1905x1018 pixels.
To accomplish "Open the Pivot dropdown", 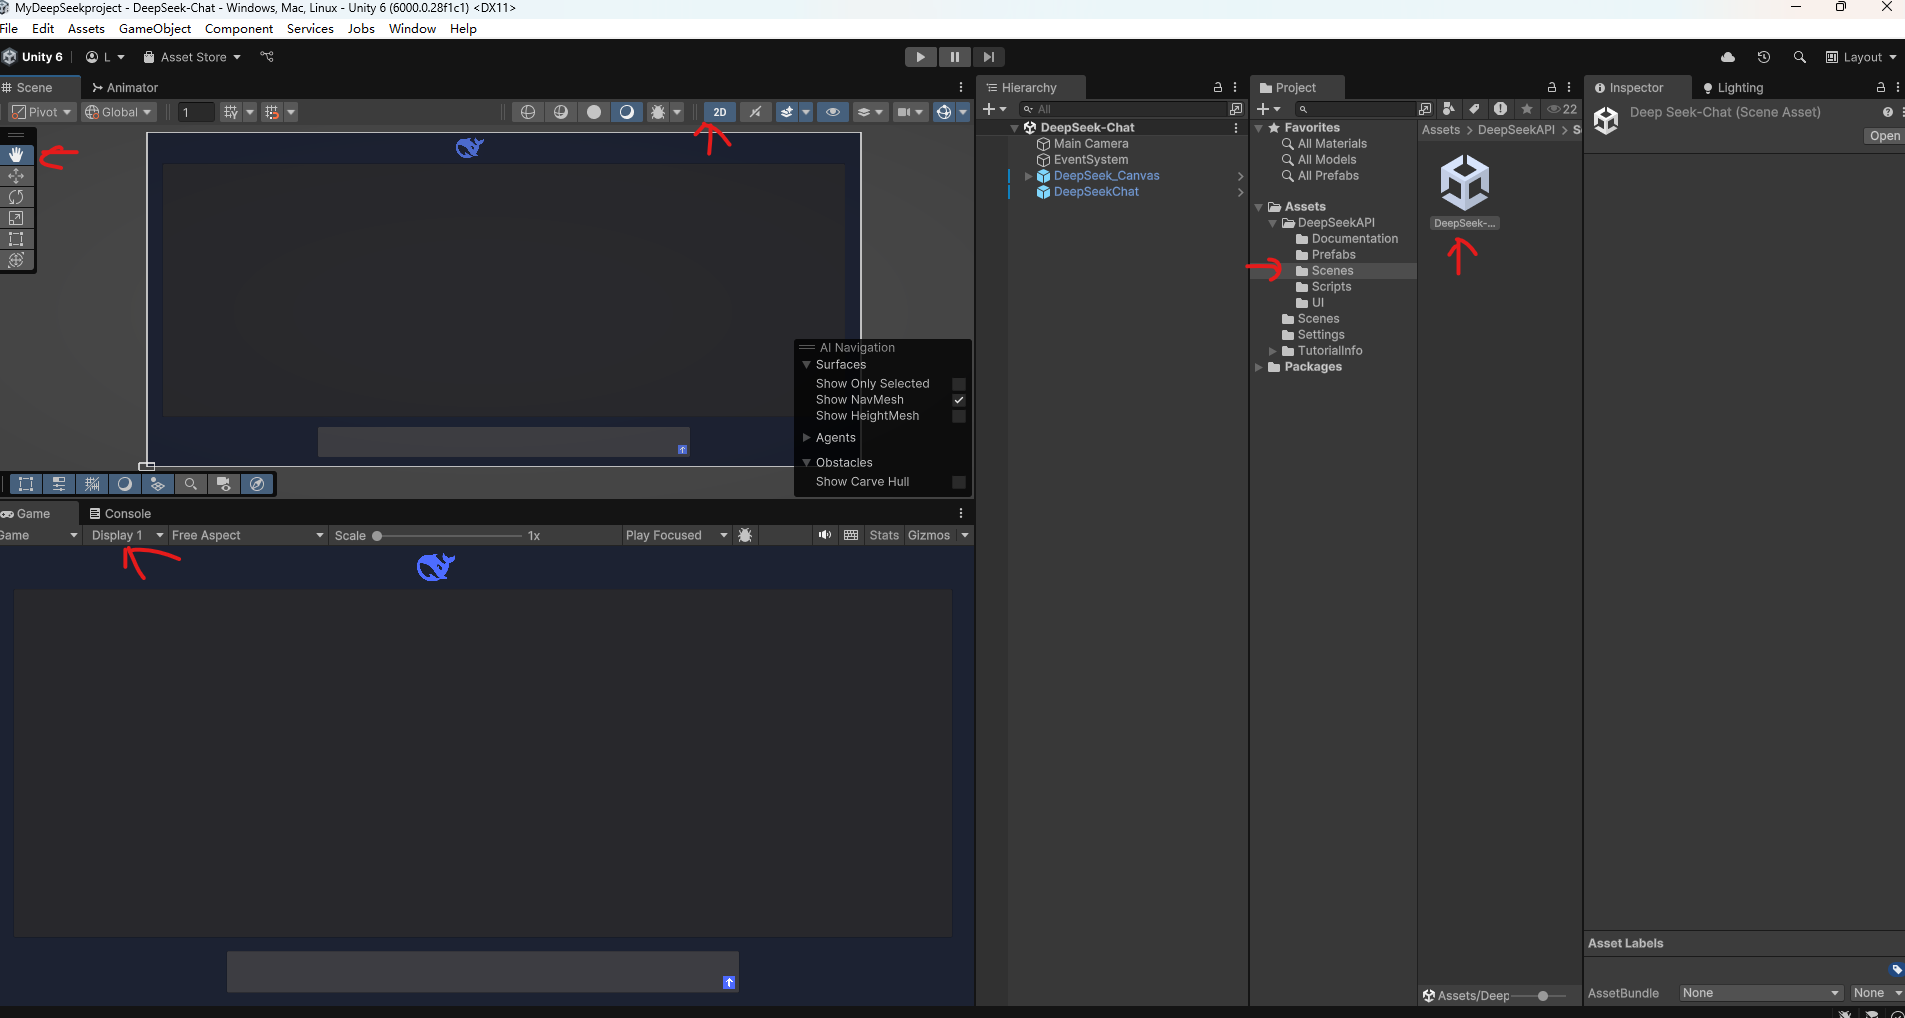I will 41,112.
